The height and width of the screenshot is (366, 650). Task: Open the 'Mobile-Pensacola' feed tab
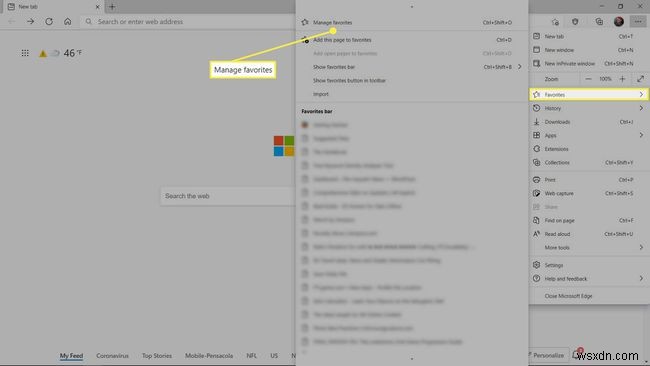click(209, 356)
